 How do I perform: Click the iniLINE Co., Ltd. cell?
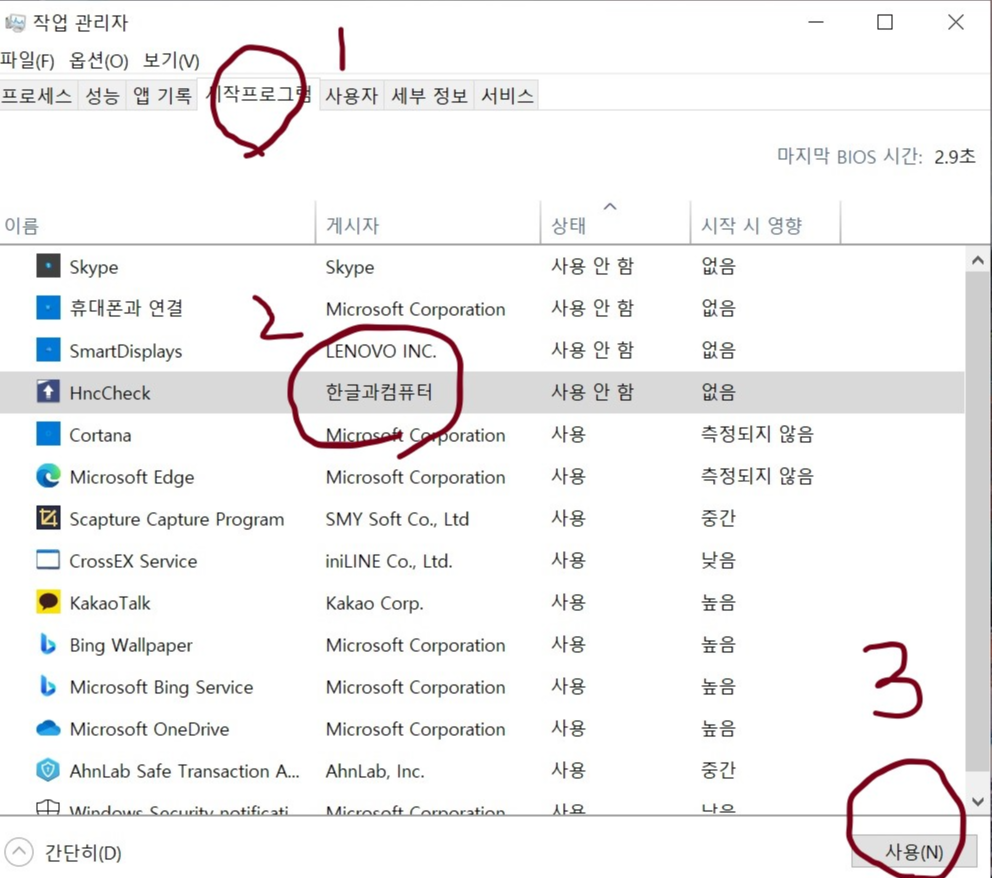tap(389, 561)
